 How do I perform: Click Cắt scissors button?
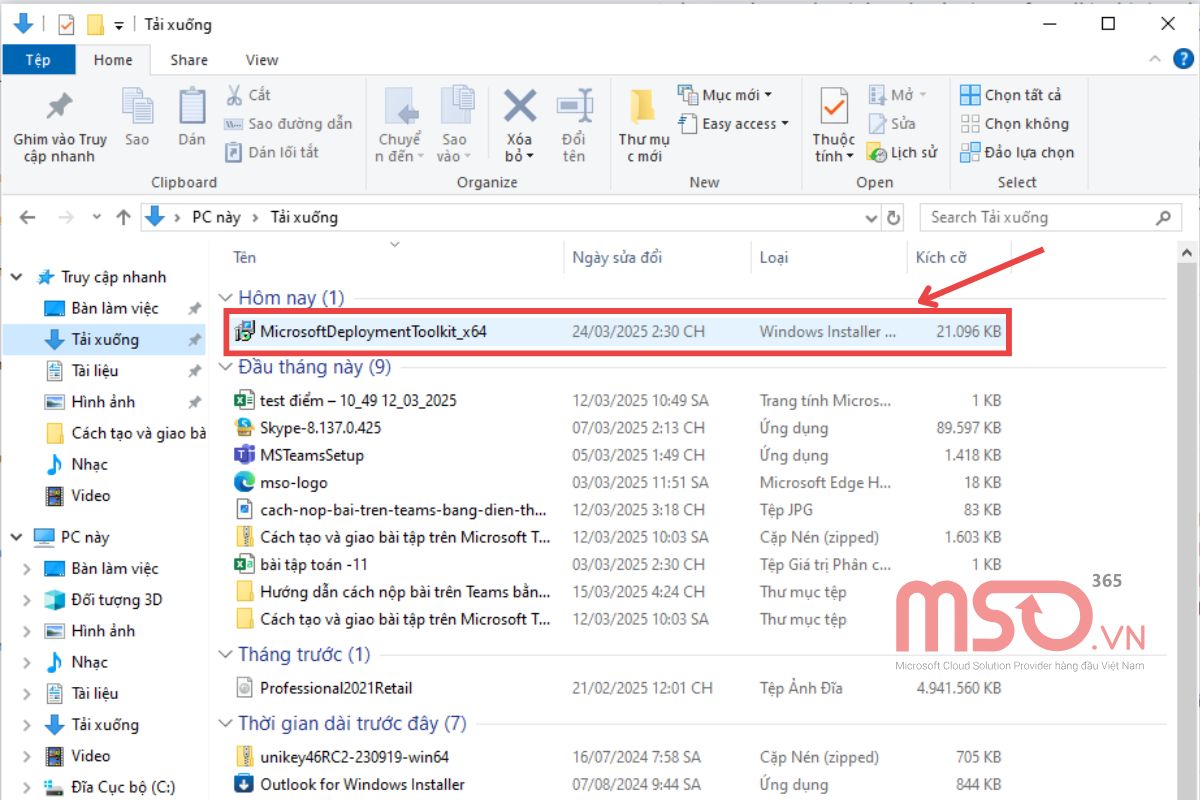[247, 95]
